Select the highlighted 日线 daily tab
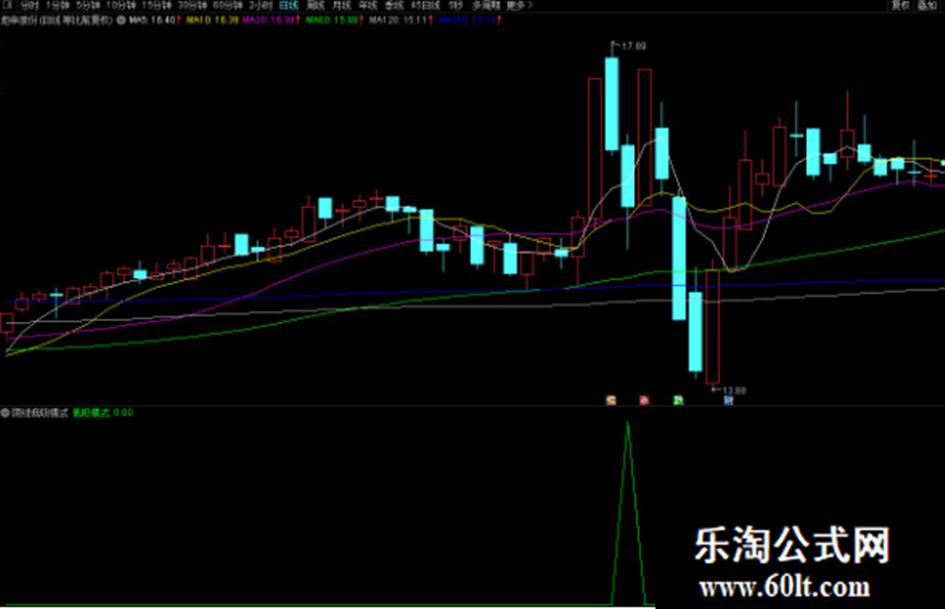This screenshot has height=609, width=945. coord(289,5)
